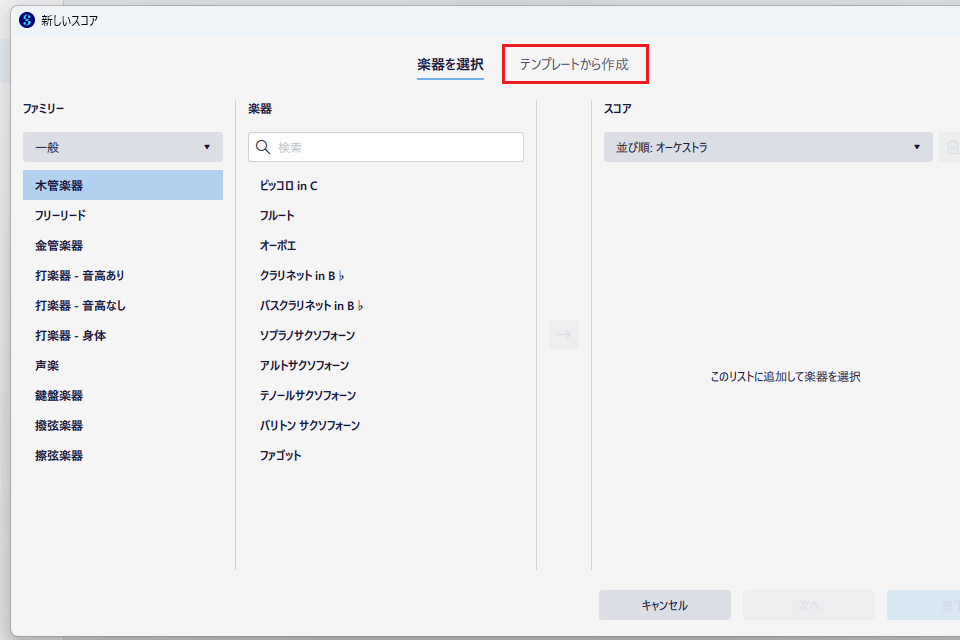Click the 次へ button
The width and height of the screenshot is (960, 640).
[808, 605]
